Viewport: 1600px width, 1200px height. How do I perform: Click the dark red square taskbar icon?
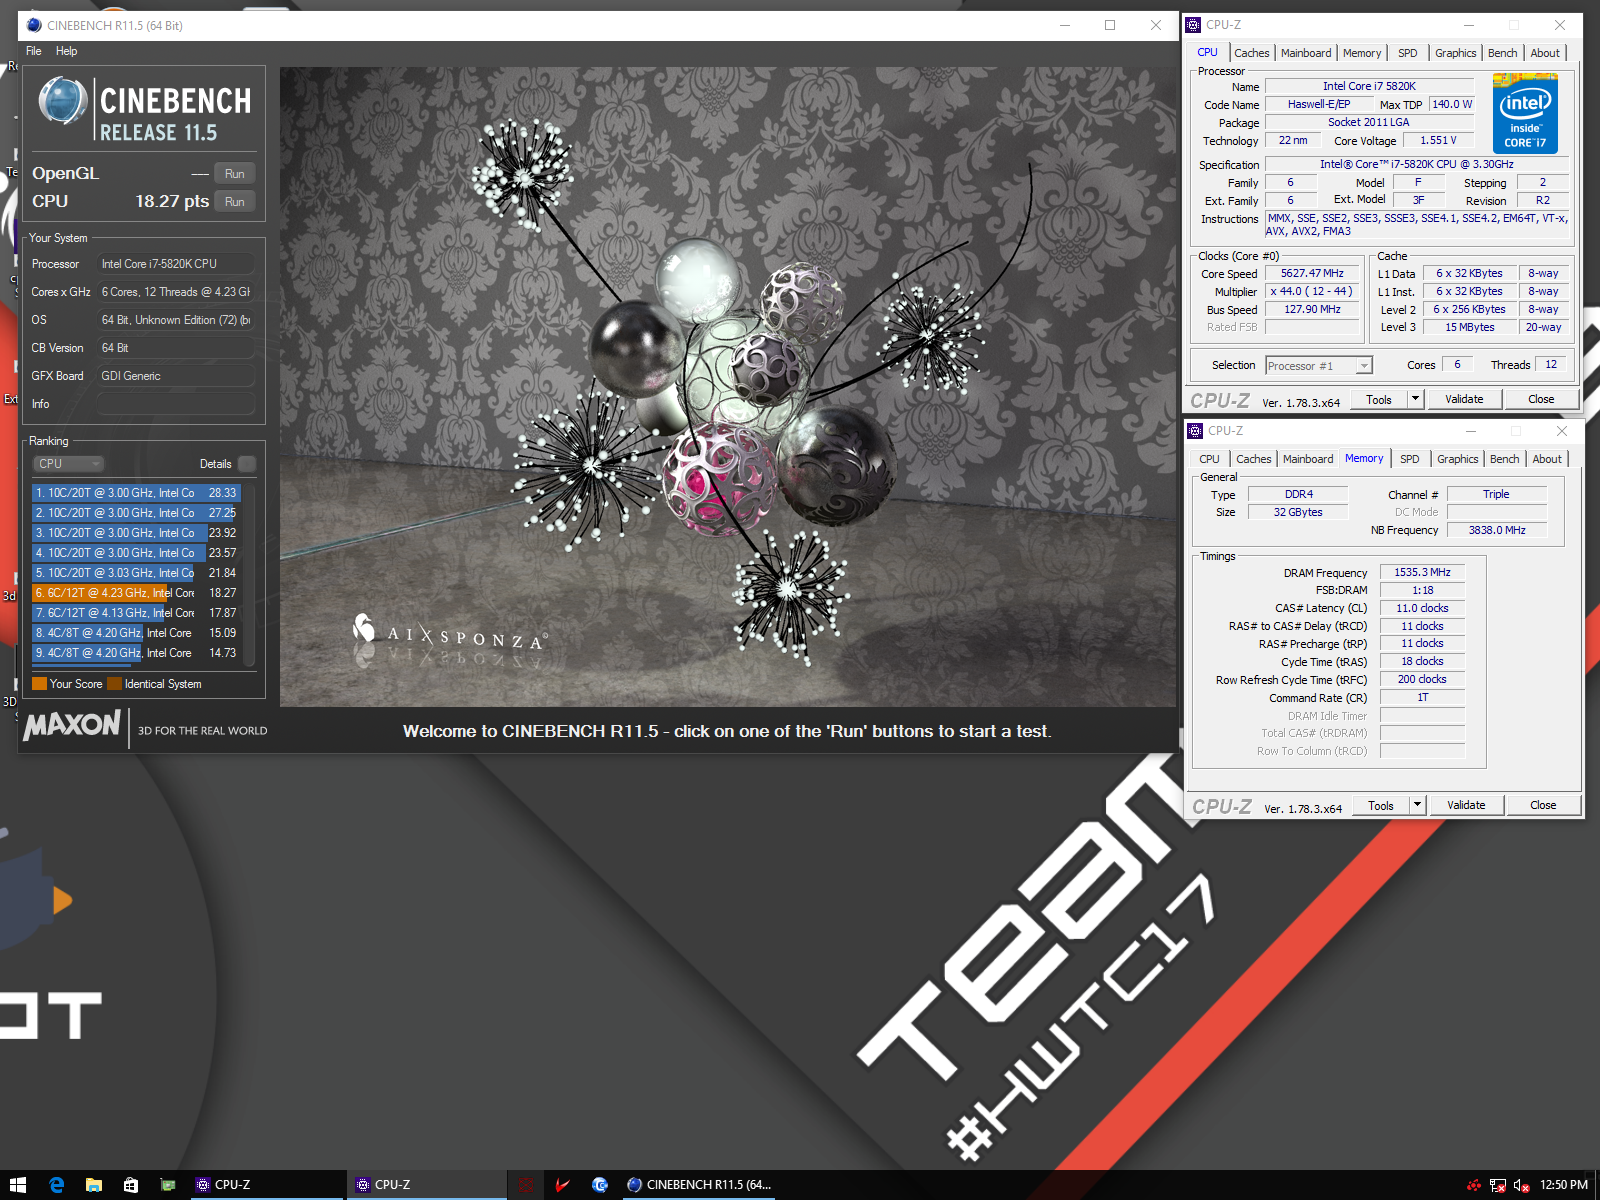526,1185
